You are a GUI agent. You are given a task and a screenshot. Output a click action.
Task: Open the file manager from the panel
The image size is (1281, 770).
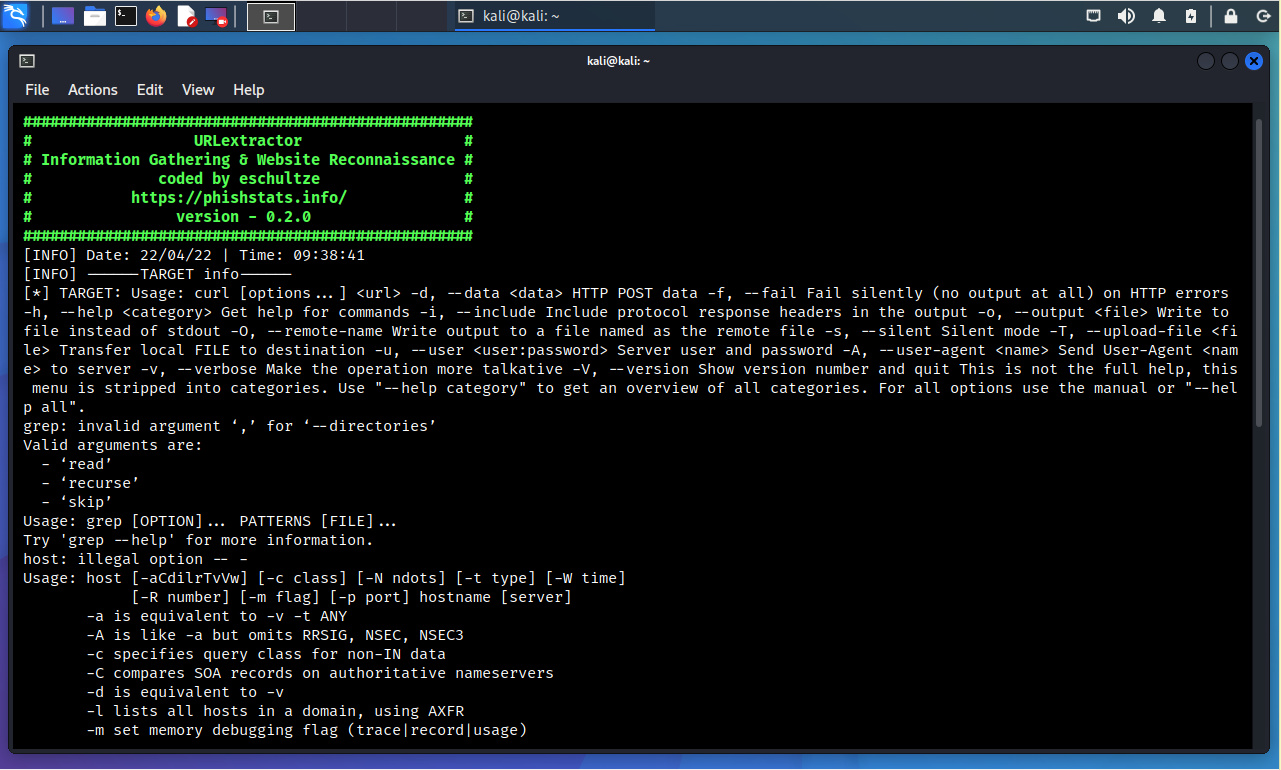95,16
